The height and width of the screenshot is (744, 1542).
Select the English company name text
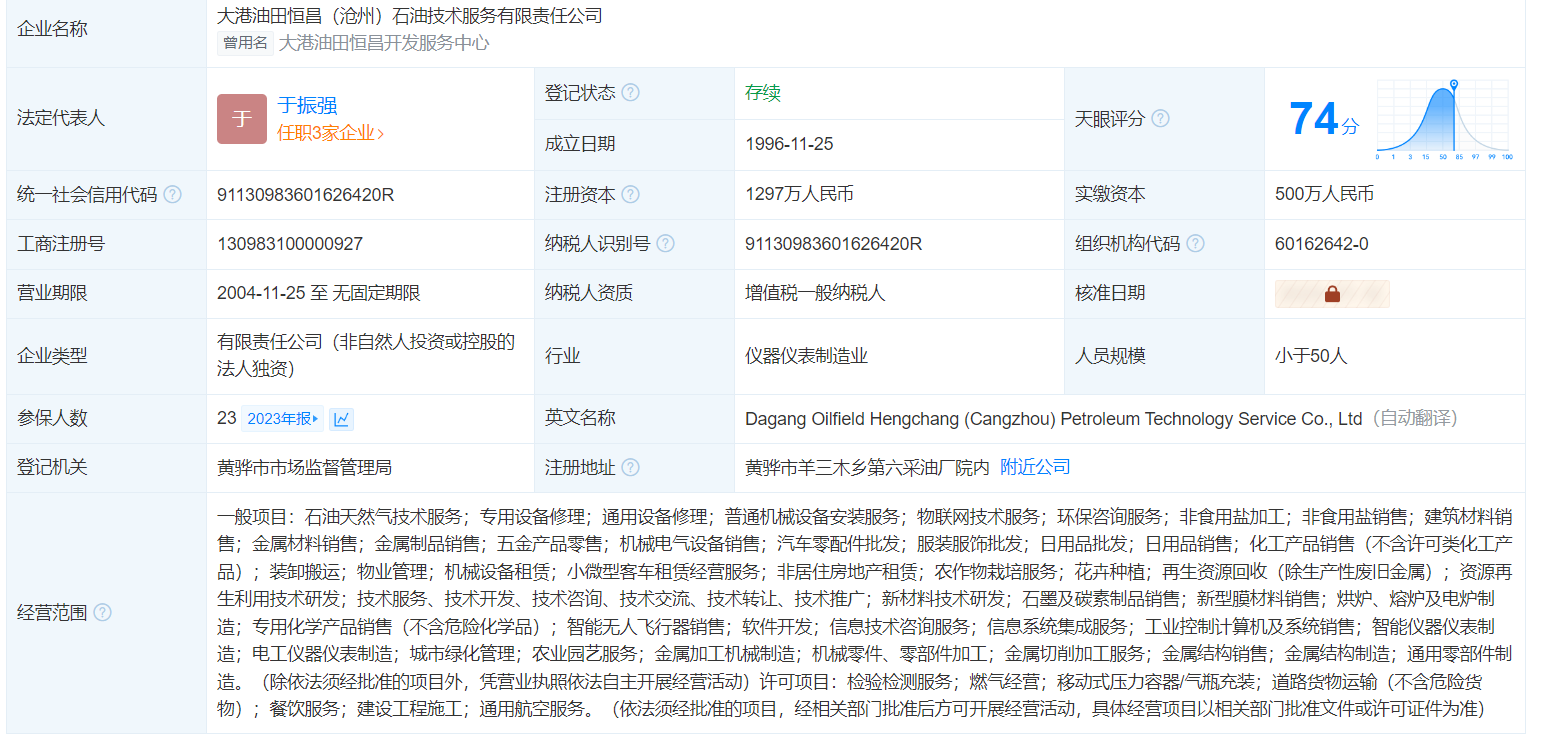click(x=1054, y=419)
